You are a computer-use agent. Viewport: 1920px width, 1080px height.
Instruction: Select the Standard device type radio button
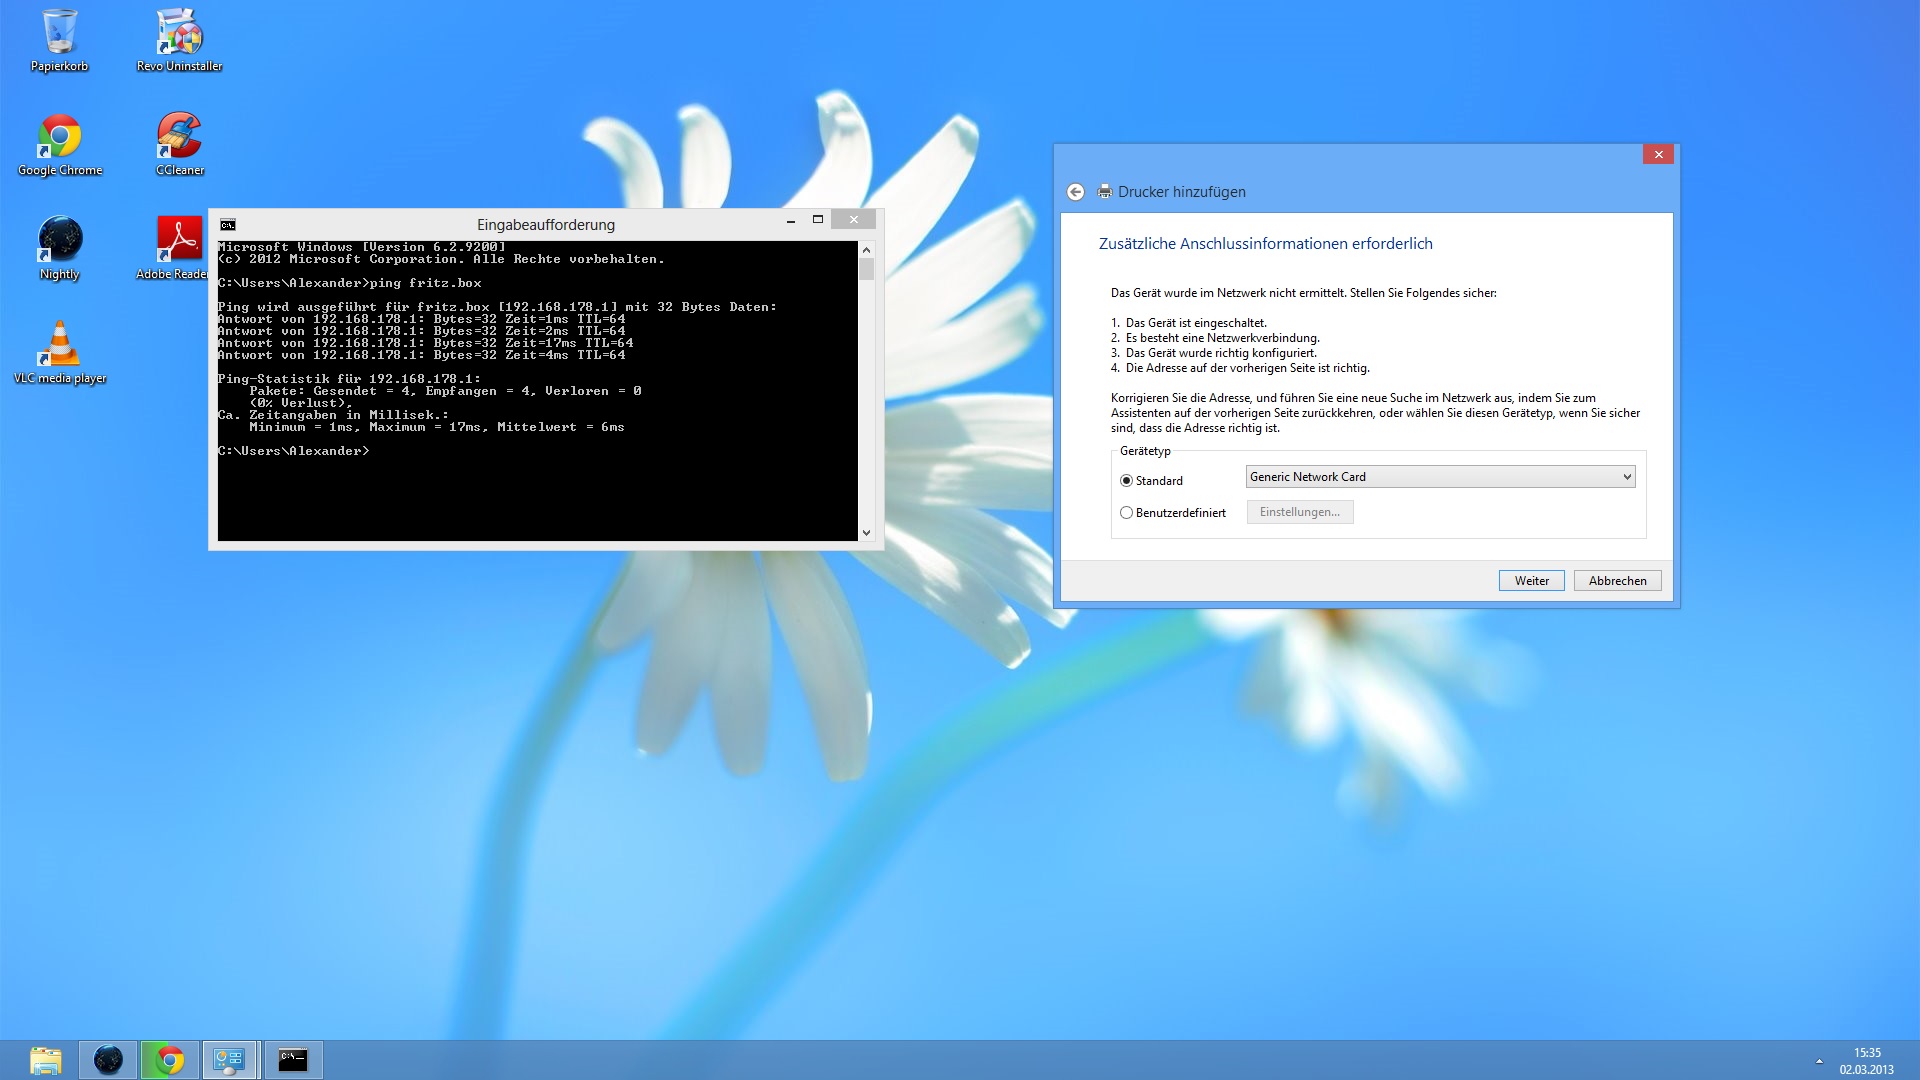pyautogui.click(x=1127, y=481)
